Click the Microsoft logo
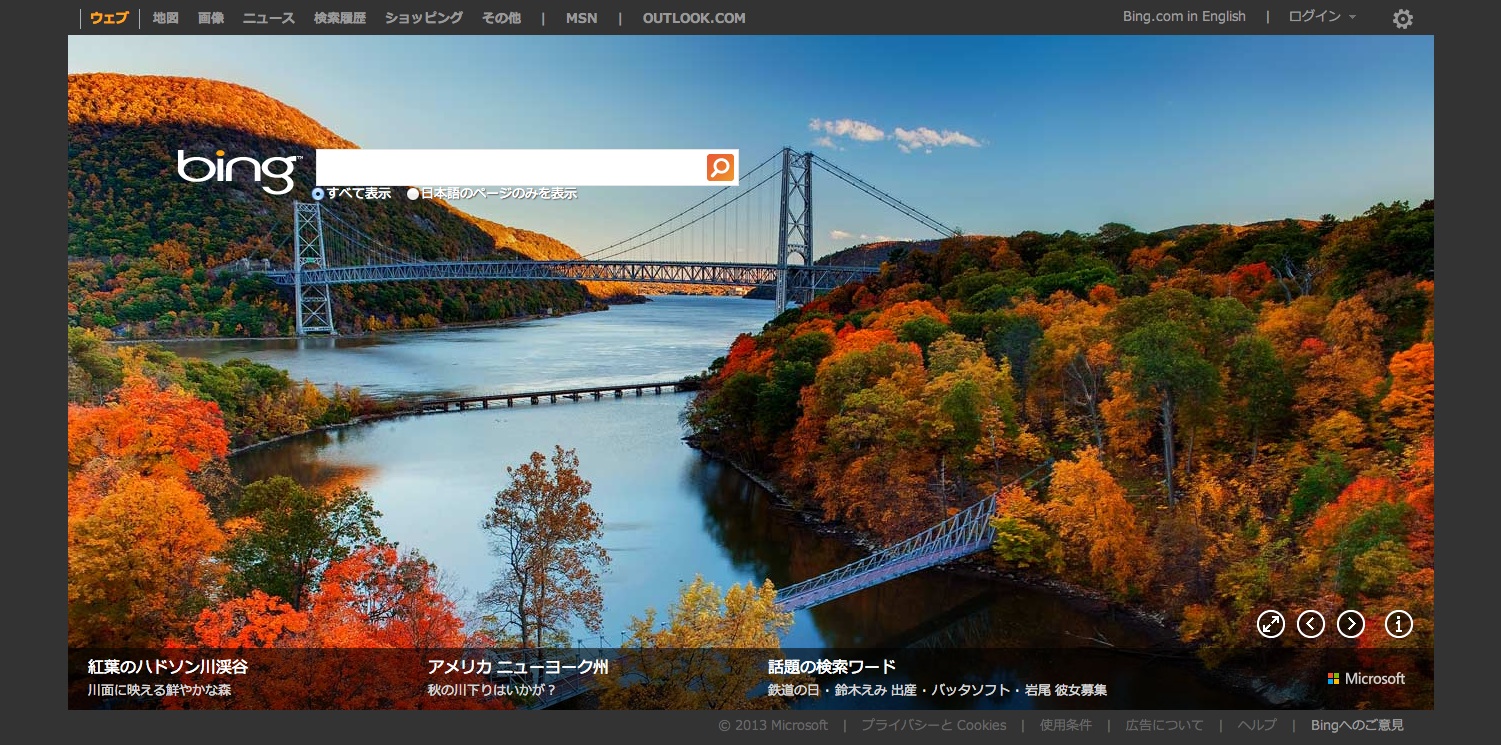The image size is (1501, 745). click(x=1366, y=679)
